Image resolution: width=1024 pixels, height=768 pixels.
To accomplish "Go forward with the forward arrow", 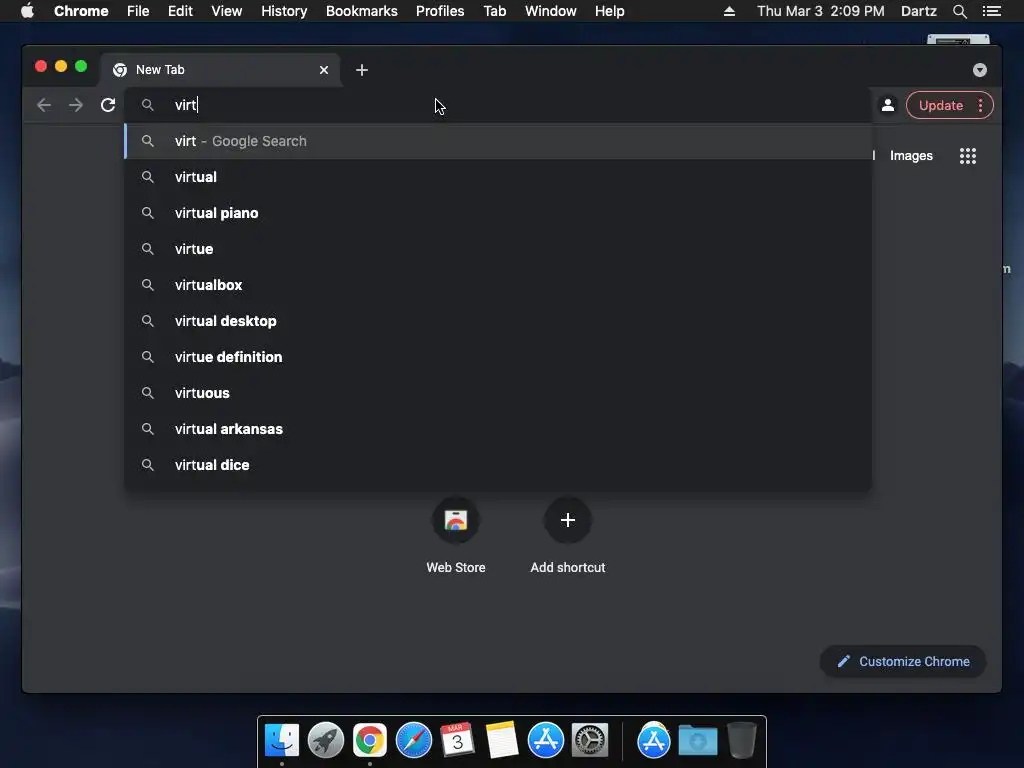I will pos(76,105).
